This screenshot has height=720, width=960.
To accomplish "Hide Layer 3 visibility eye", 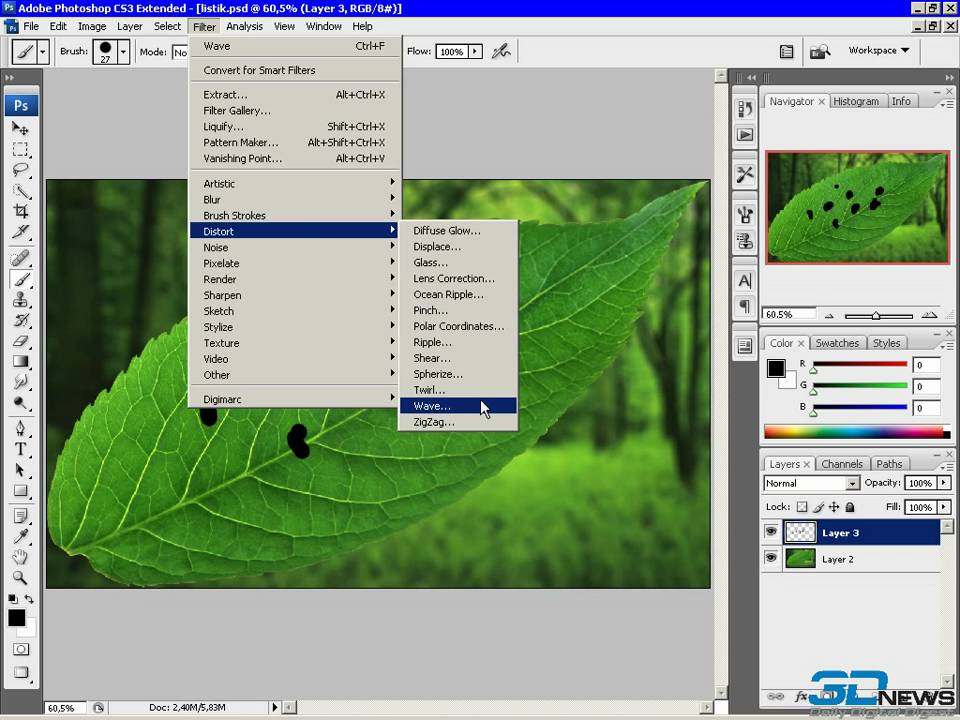I will pyautogui.click(x=771, y=531).
